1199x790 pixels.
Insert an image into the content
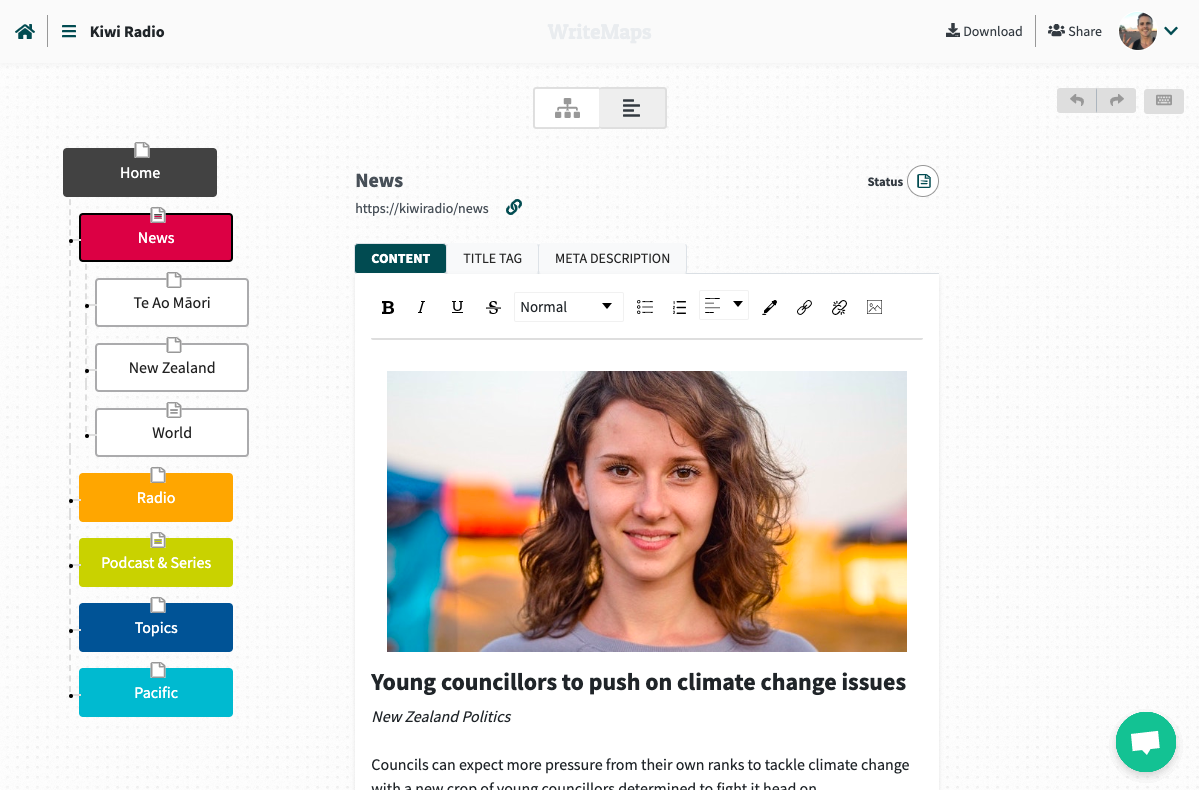[x=874, y=307]
